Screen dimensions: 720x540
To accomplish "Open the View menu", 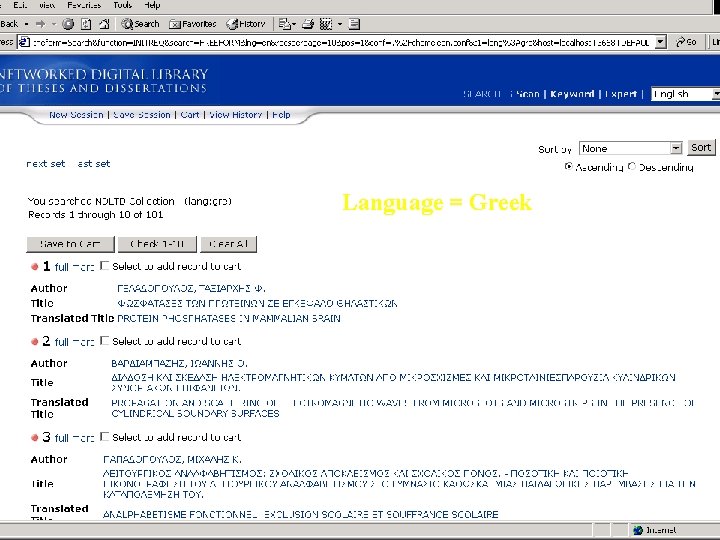I will (x=47, y=6).
